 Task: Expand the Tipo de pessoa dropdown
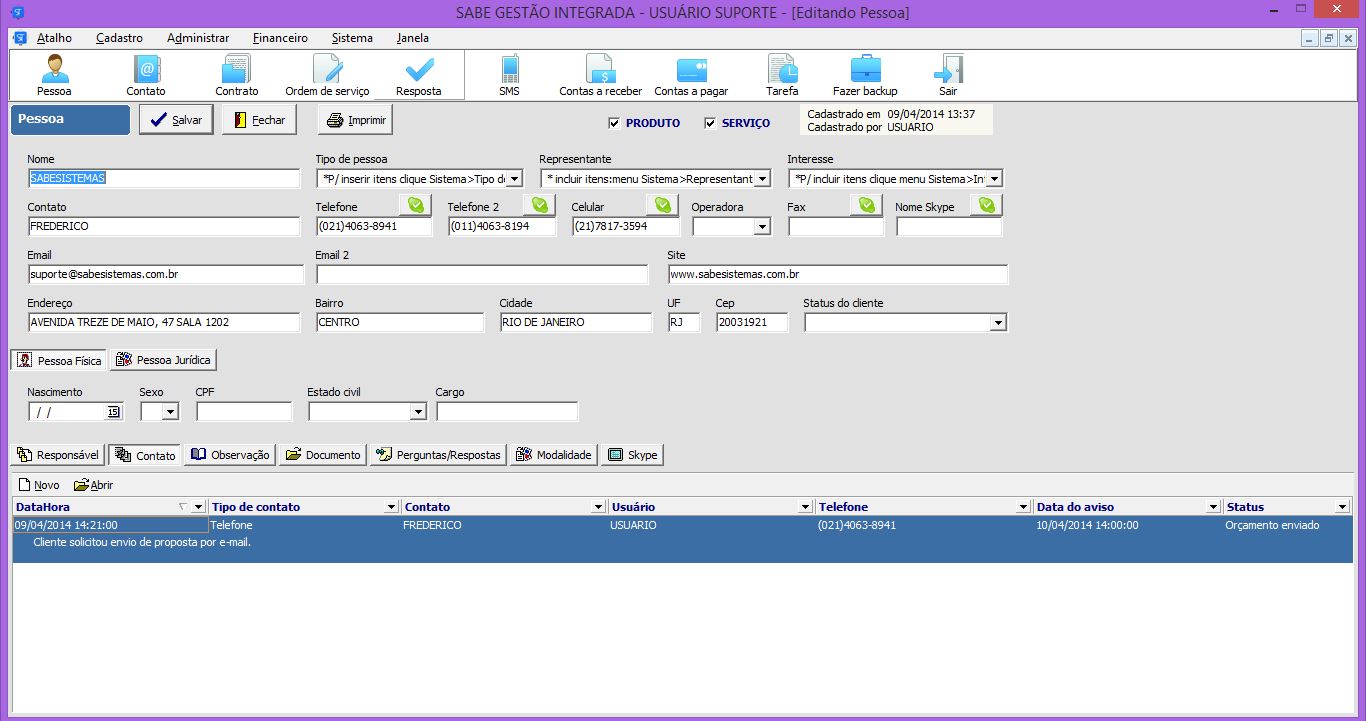pos(514,179)
